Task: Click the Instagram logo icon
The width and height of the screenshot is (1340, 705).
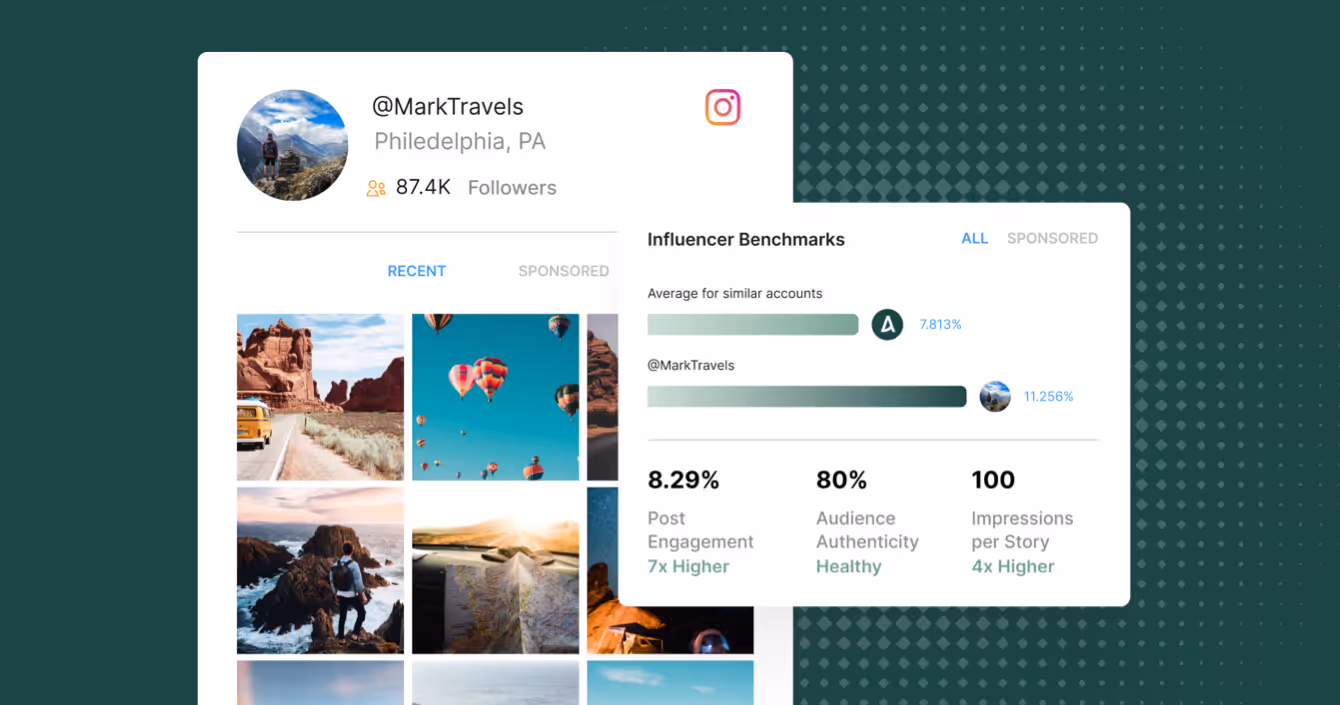Action: click(722, 107)
